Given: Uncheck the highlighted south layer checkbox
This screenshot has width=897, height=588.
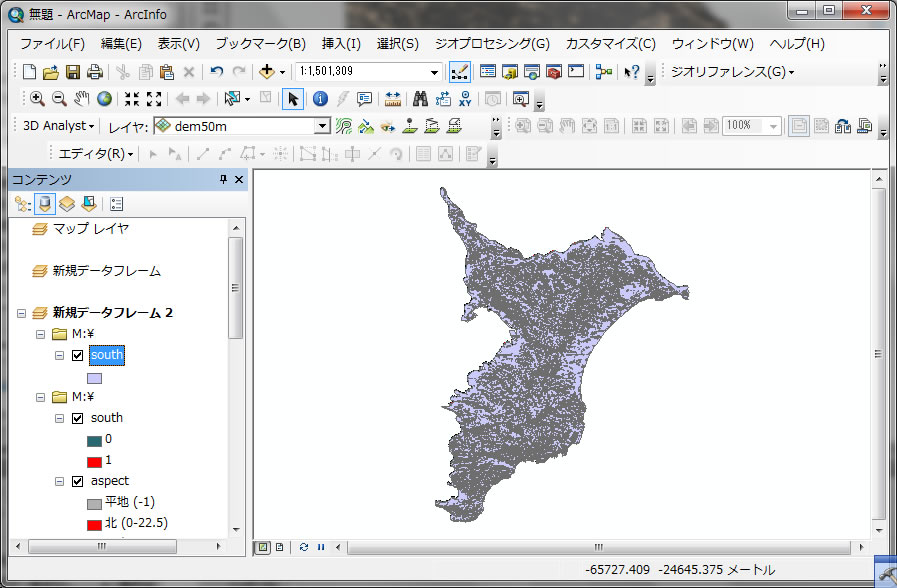Looking at the screenshot, I should (78, 355).
